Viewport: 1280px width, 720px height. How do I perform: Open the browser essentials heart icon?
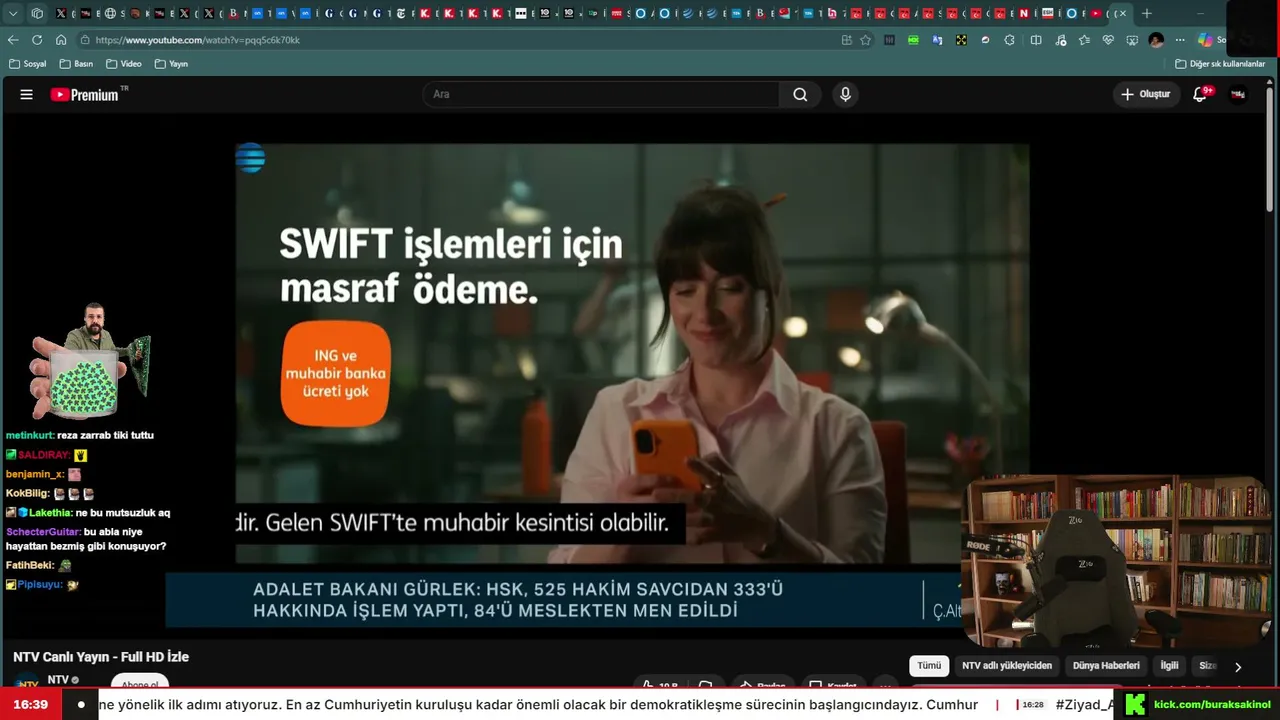point(1108,40)
